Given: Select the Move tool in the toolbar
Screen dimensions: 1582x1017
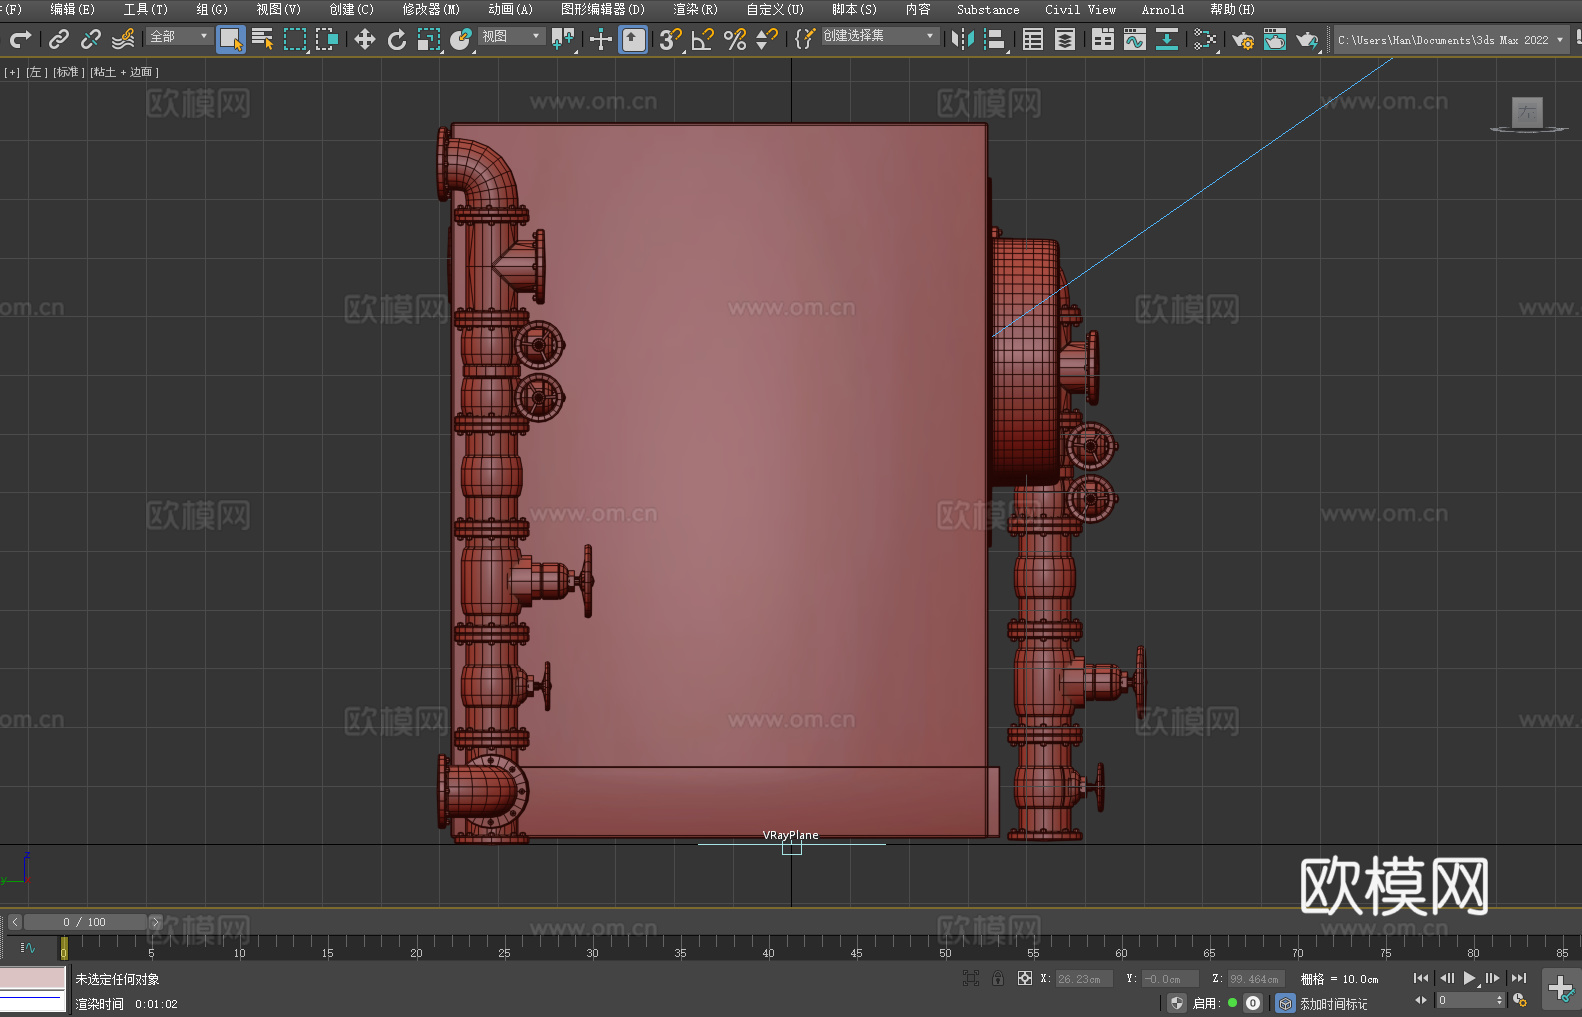Looking at the screenshot, I should click(x=364, y=39).
